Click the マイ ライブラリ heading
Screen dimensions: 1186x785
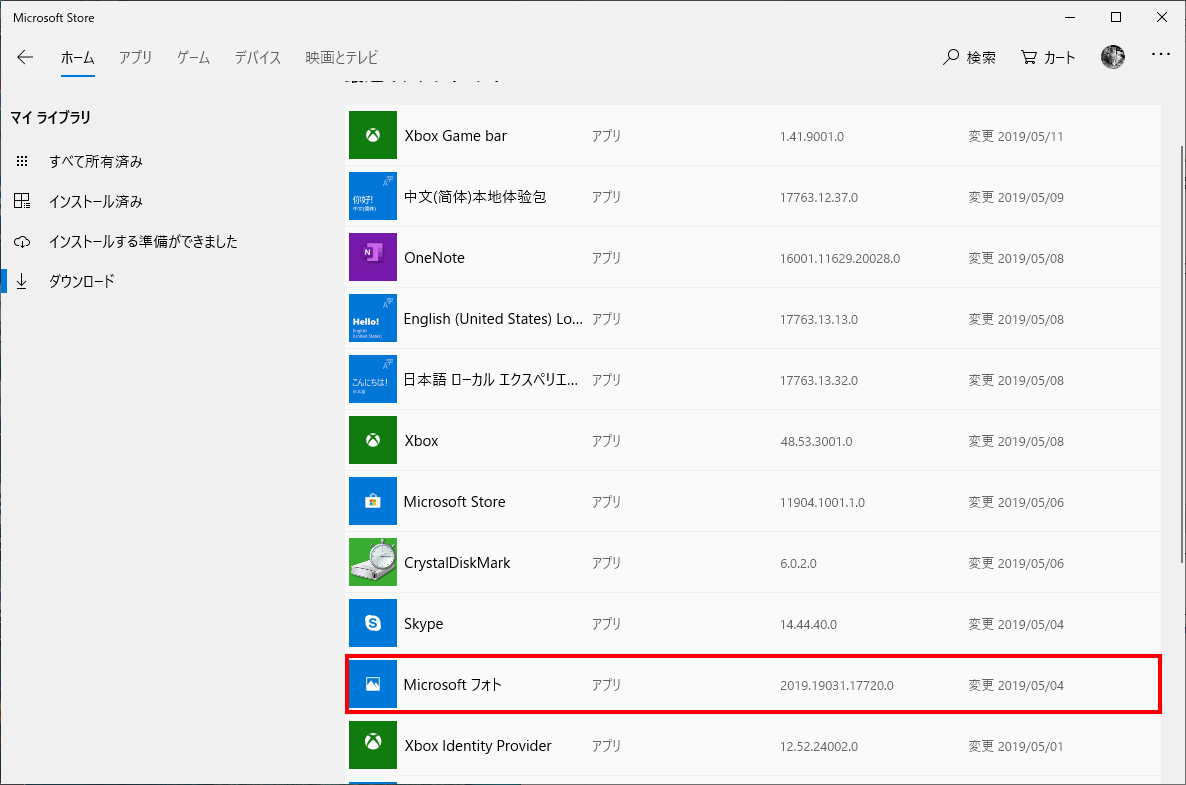click(x=51, y=117)
